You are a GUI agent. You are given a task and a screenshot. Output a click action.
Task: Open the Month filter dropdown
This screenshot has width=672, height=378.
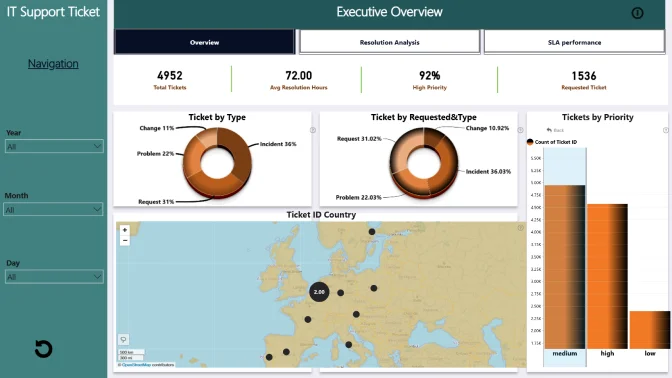53,210
